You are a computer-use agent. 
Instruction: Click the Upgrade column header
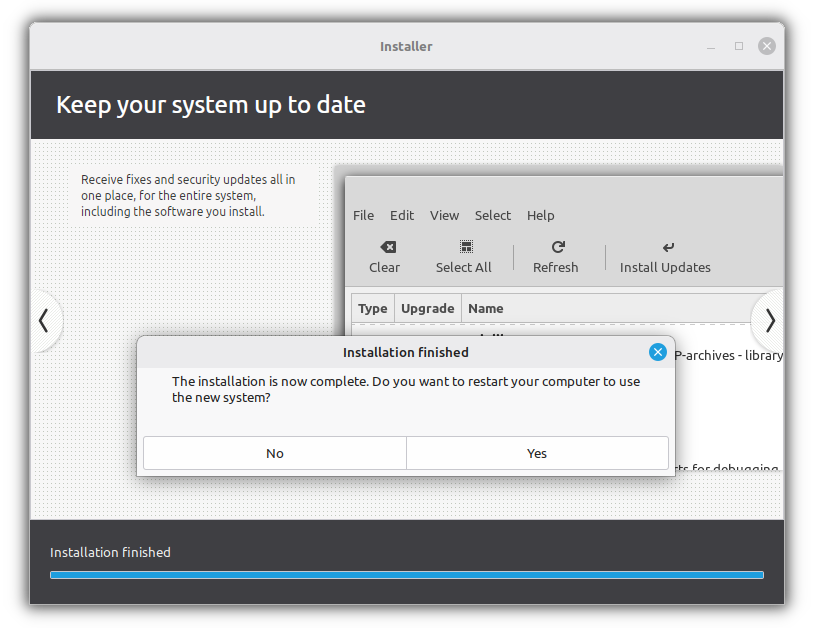tap(427, 308)
